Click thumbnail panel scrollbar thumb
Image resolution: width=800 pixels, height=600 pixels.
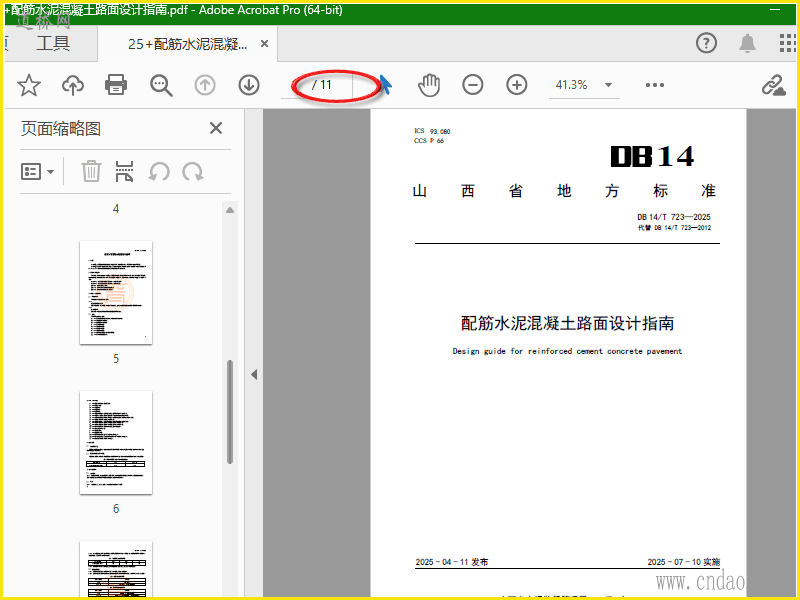(230, 412)
